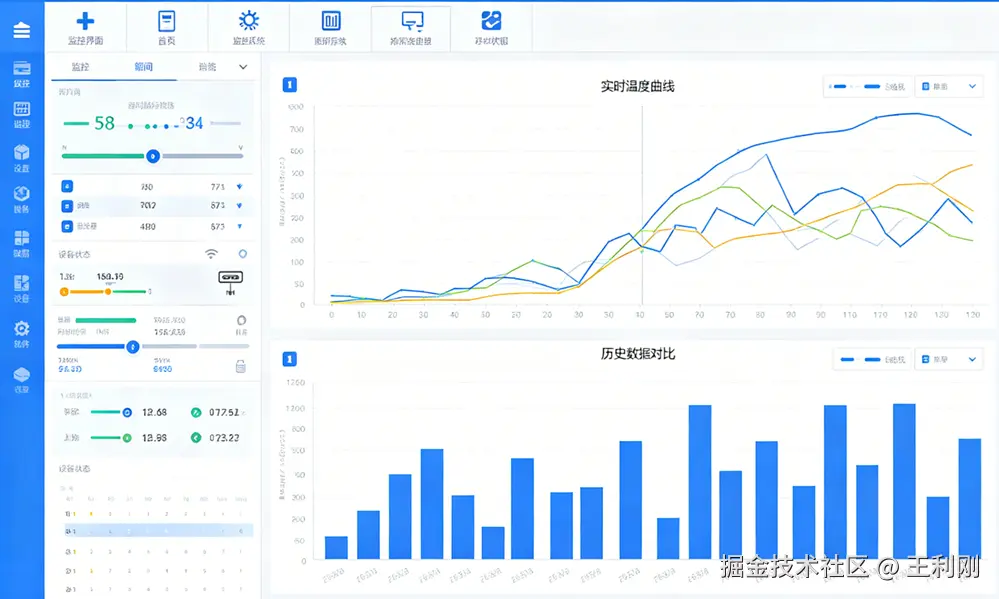
Task: Click the blue square icon in the 730 row
Action: (x=67, y=186)
